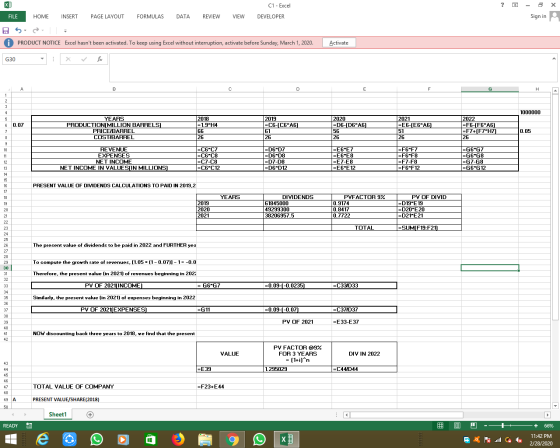
Task: Open Google Chrome from taskbar
Action: (x=232, y=439)
